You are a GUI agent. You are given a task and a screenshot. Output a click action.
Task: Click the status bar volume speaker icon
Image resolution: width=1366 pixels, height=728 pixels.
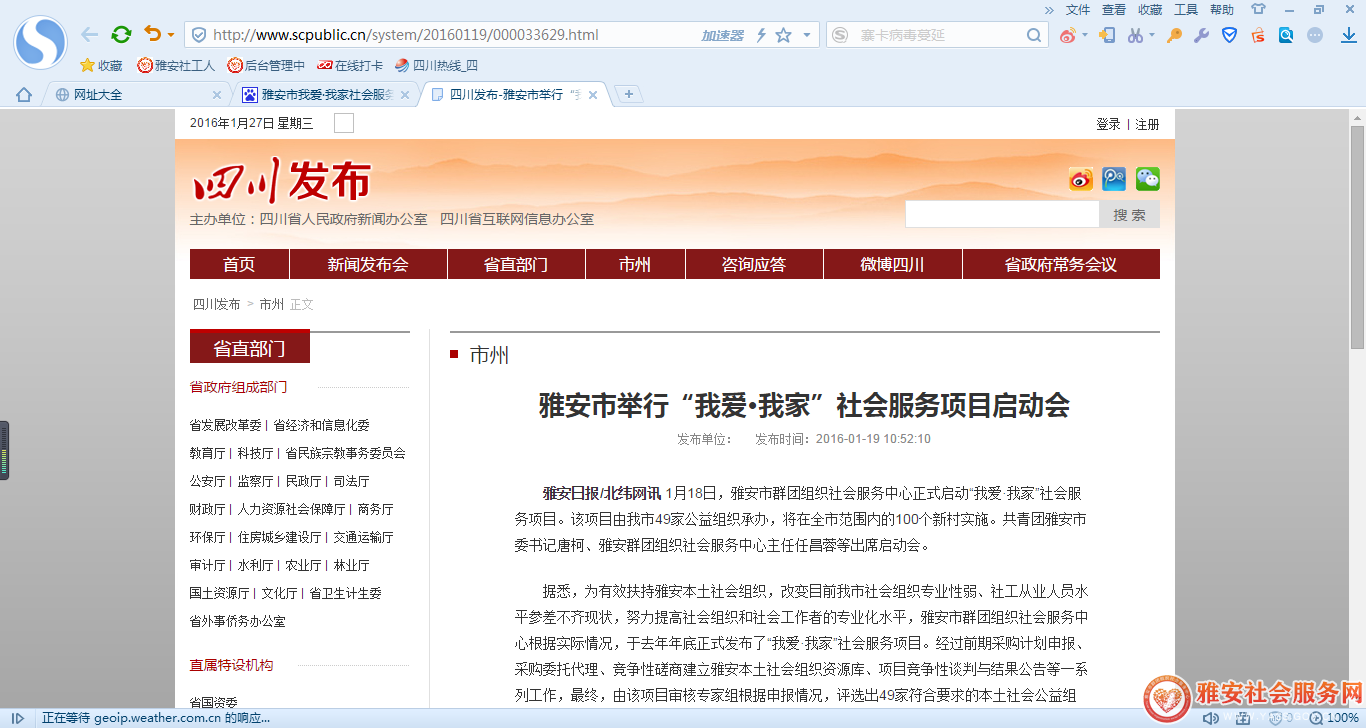click(1211, 718)
